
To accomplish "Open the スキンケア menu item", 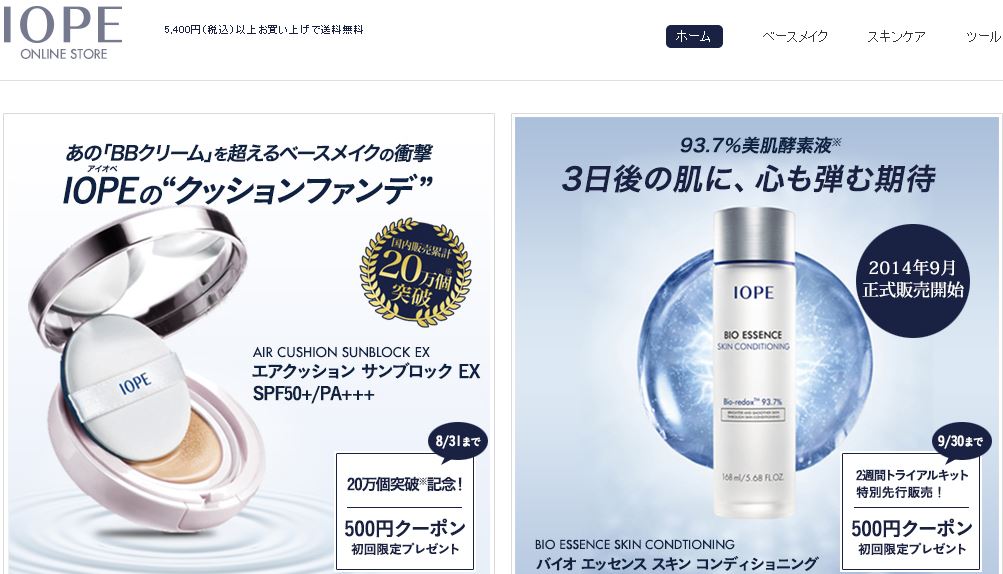I will point(896,36).
